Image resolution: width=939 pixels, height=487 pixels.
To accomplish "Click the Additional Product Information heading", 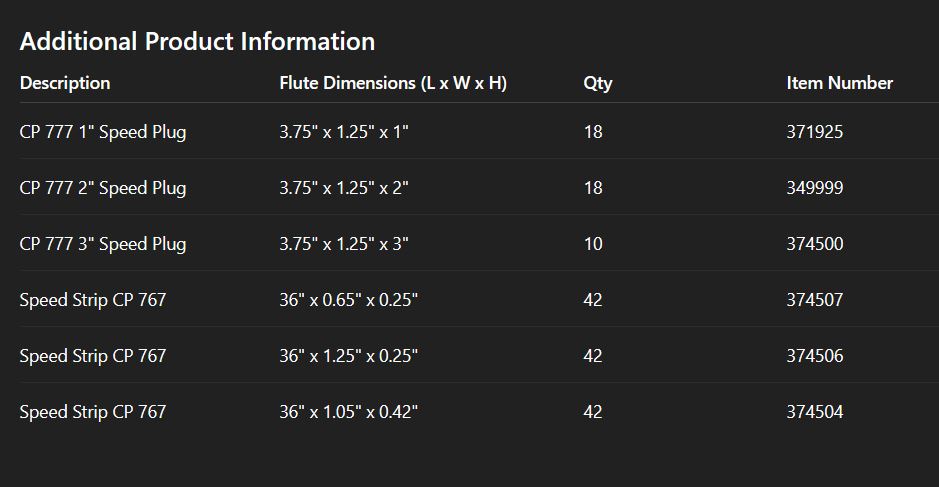I will coord(197,42).
